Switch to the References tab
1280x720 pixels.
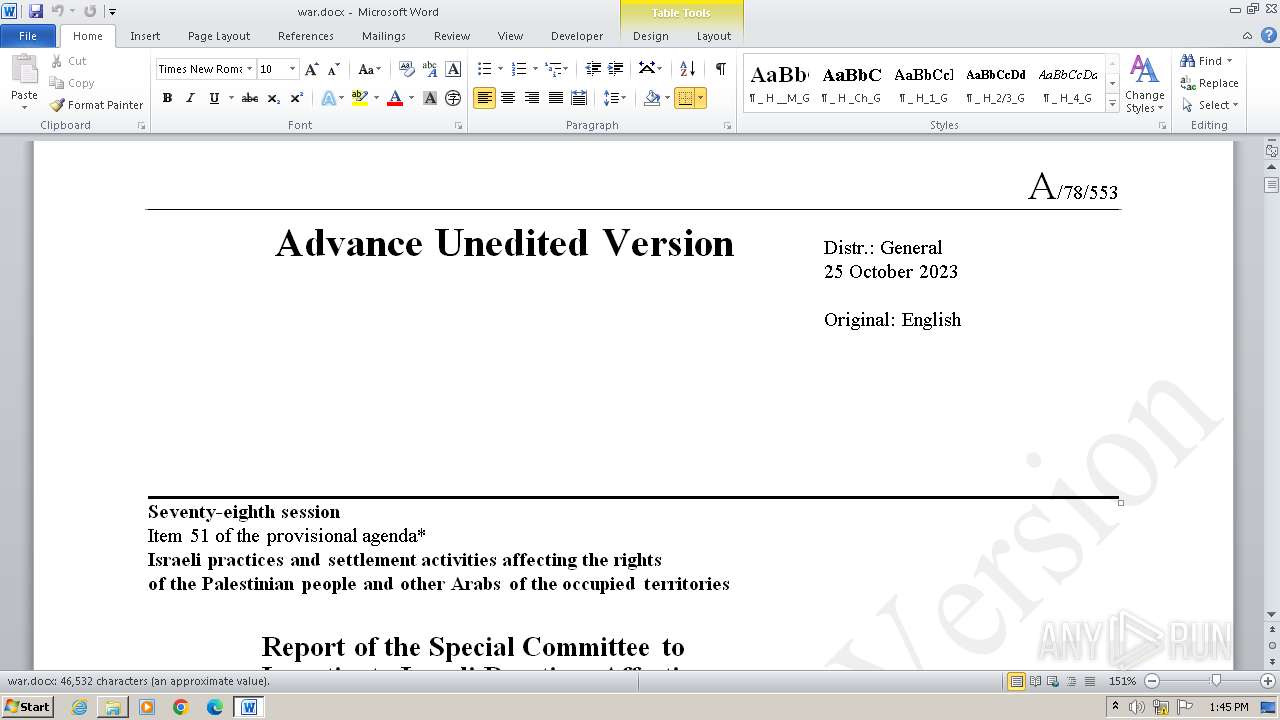[306, 36]
